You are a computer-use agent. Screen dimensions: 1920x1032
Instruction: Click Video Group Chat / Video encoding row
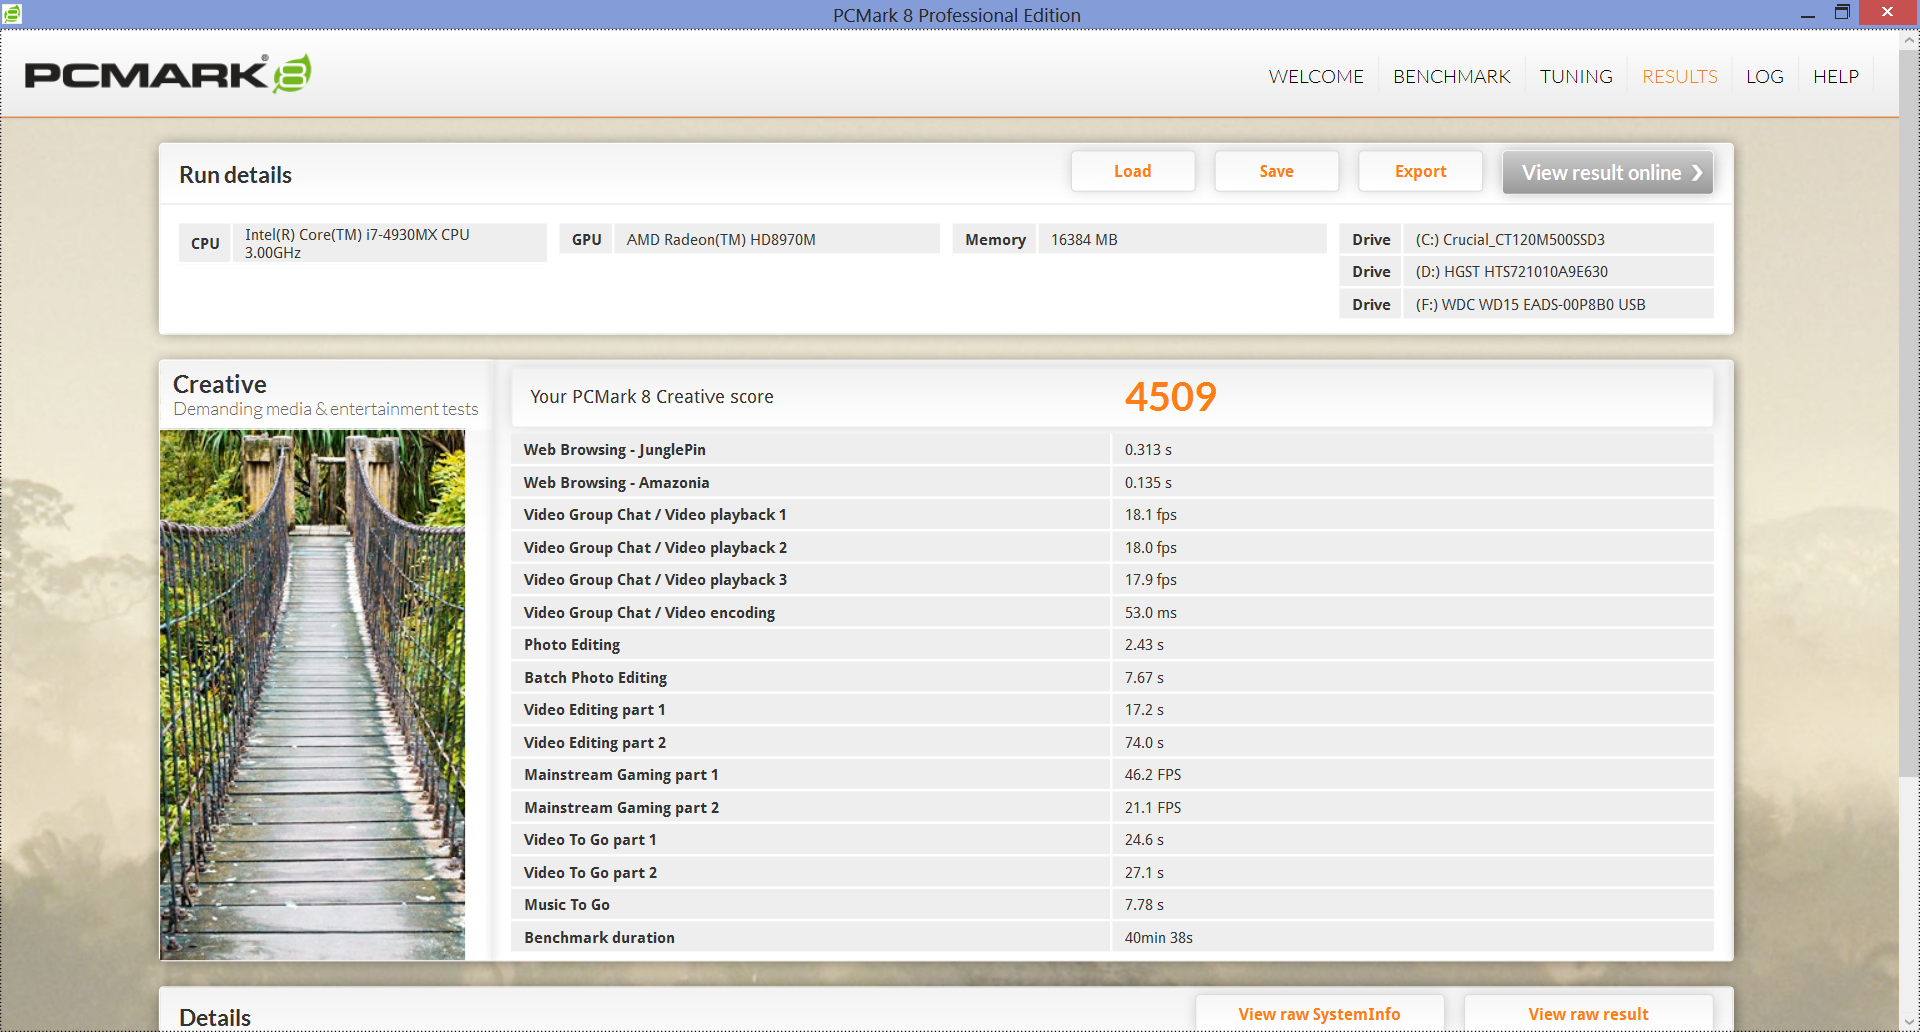1112,612
